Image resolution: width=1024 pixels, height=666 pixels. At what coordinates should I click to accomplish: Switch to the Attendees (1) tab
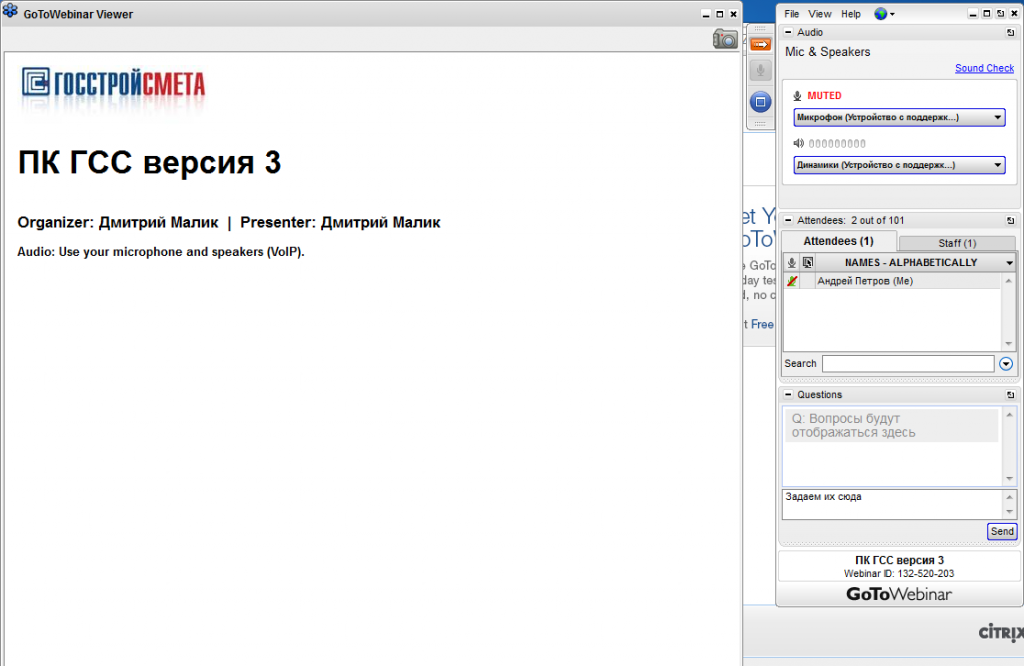pyautogui.click(x=839, y=241)
